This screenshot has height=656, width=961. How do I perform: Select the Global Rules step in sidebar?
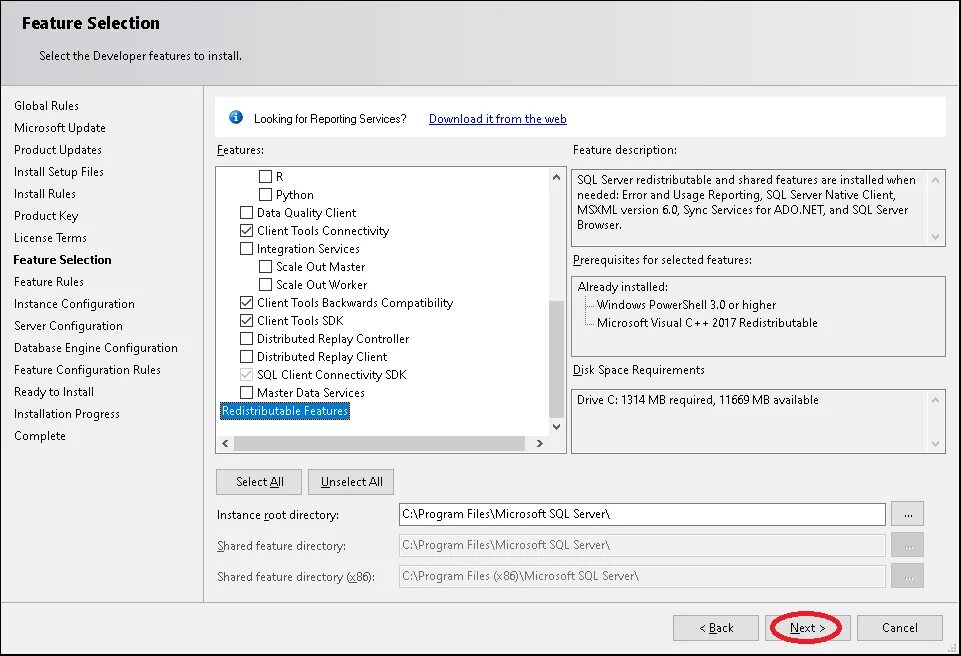tap(47, 105)
